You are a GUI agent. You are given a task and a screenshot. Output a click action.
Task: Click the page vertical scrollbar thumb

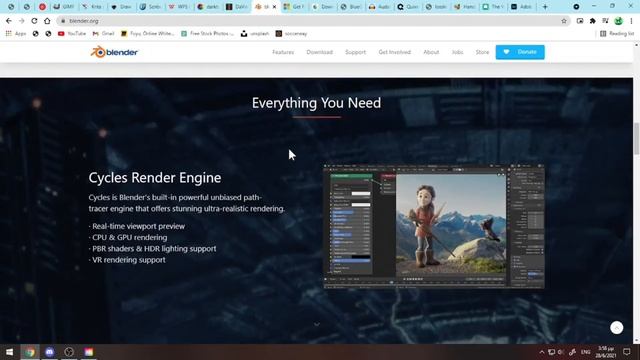click(636, 139)
